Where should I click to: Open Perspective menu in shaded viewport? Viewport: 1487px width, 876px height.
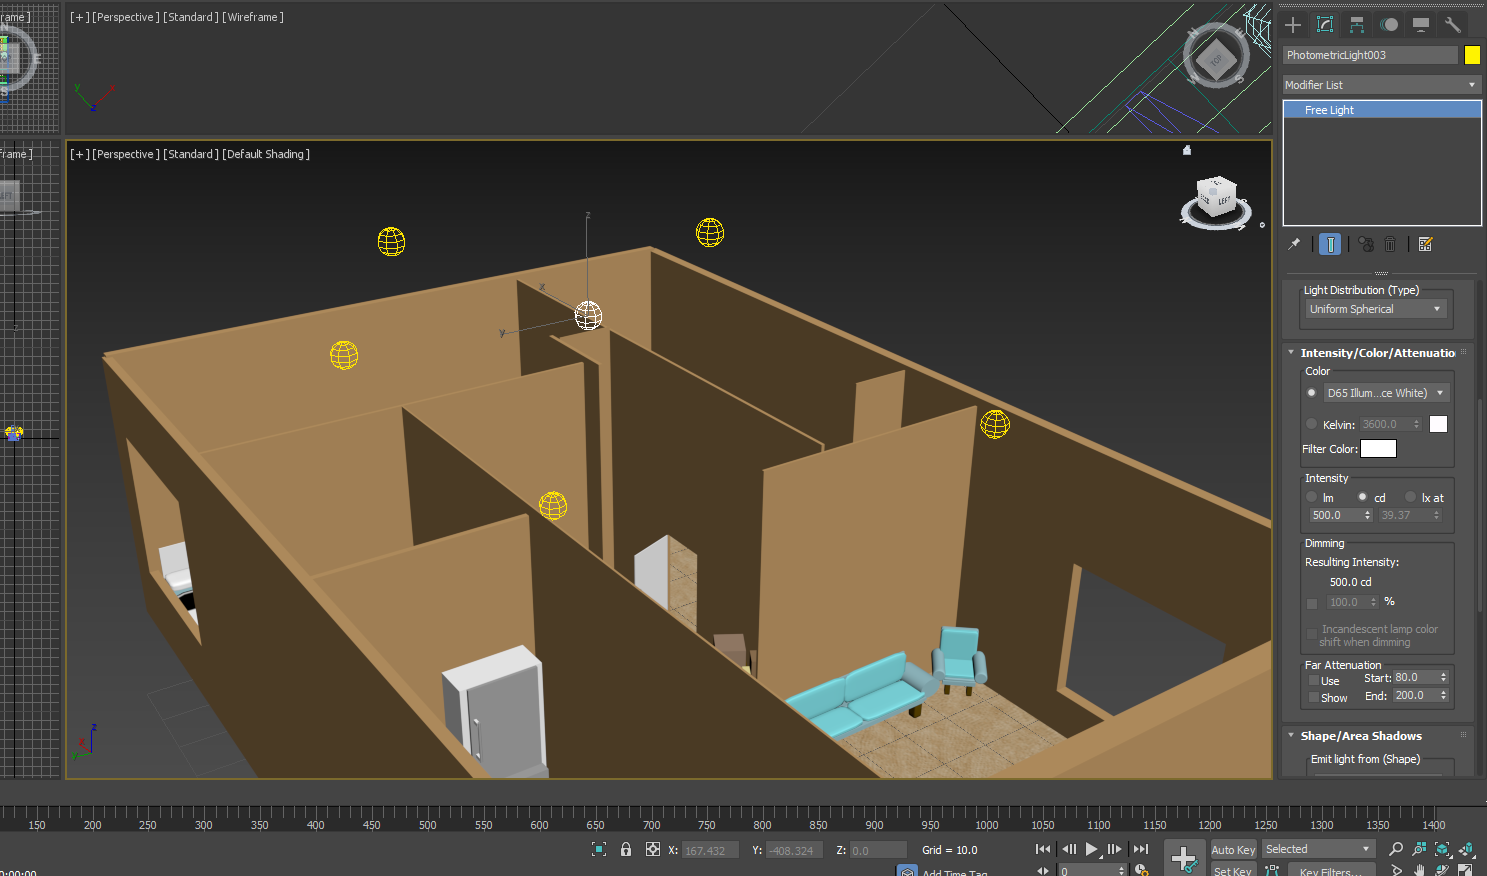[126, 154]
